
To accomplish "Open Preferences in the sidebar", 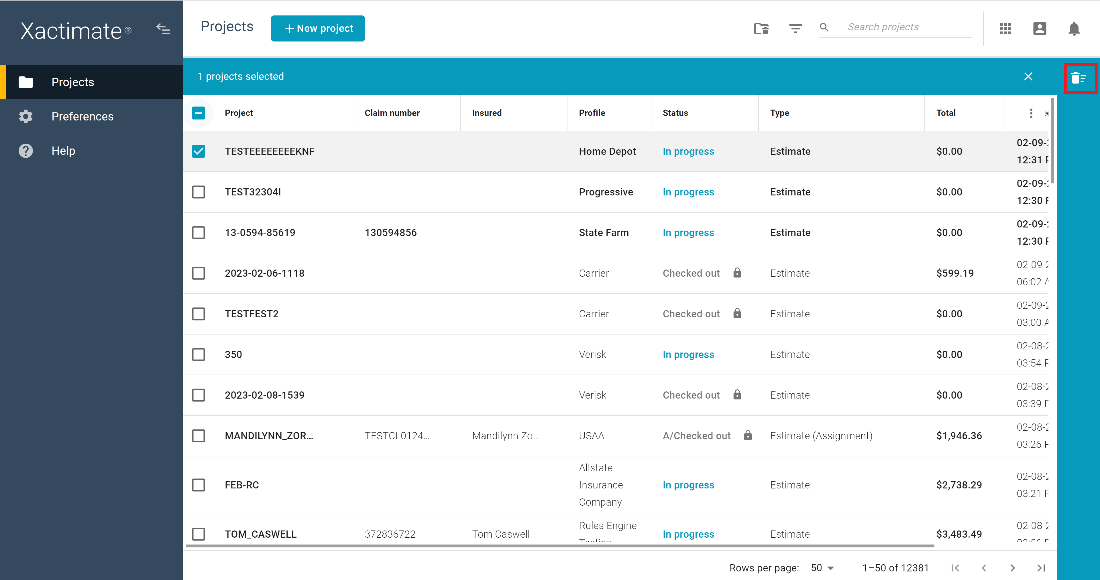I will [91, 116].
